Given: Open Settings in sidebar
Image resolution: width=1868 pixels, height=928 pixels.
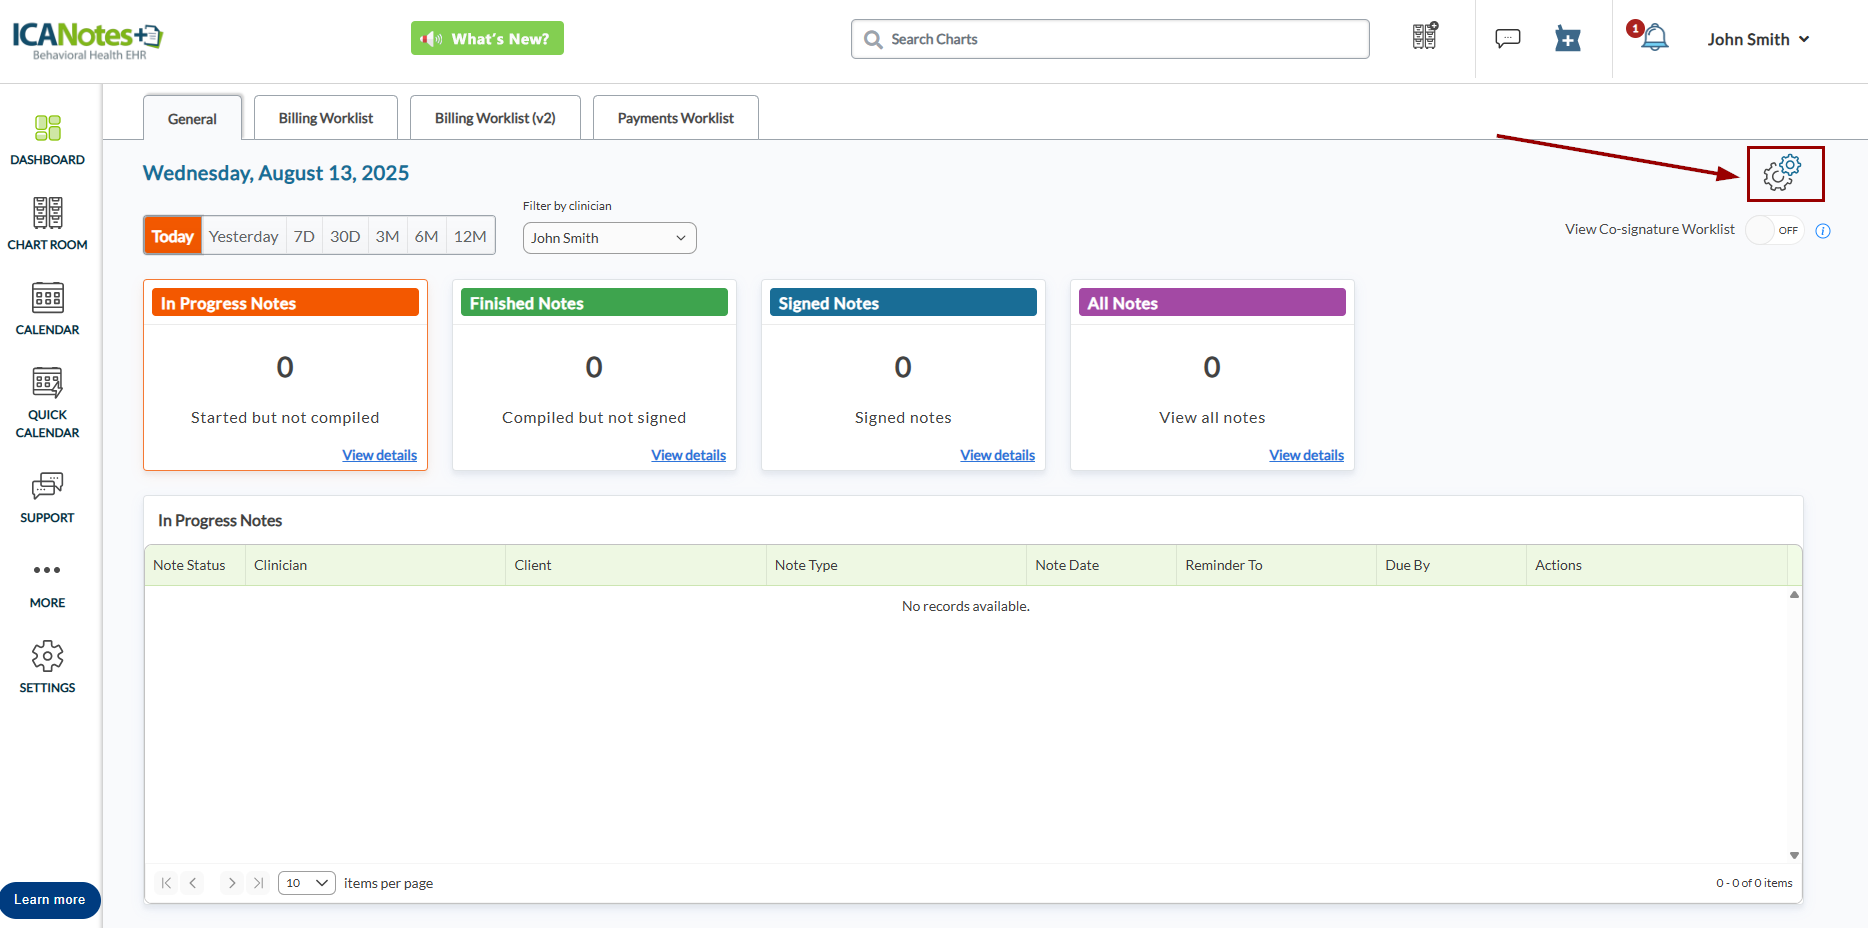Looking at the screenshot, I should [x=47, y=667].
